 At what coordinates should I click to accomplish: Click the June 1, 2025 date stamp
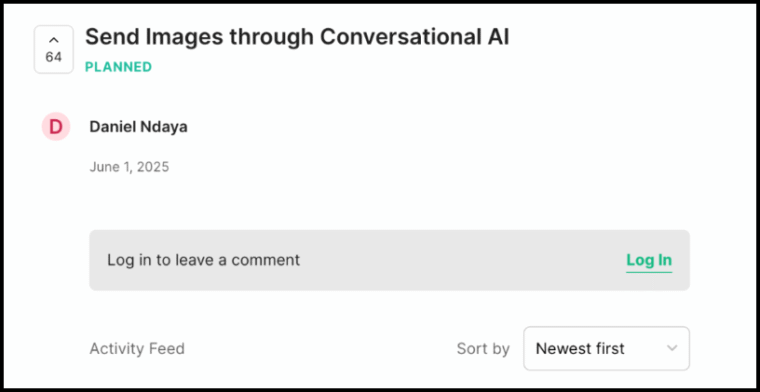pyautogui.click(x=129, y=167)
